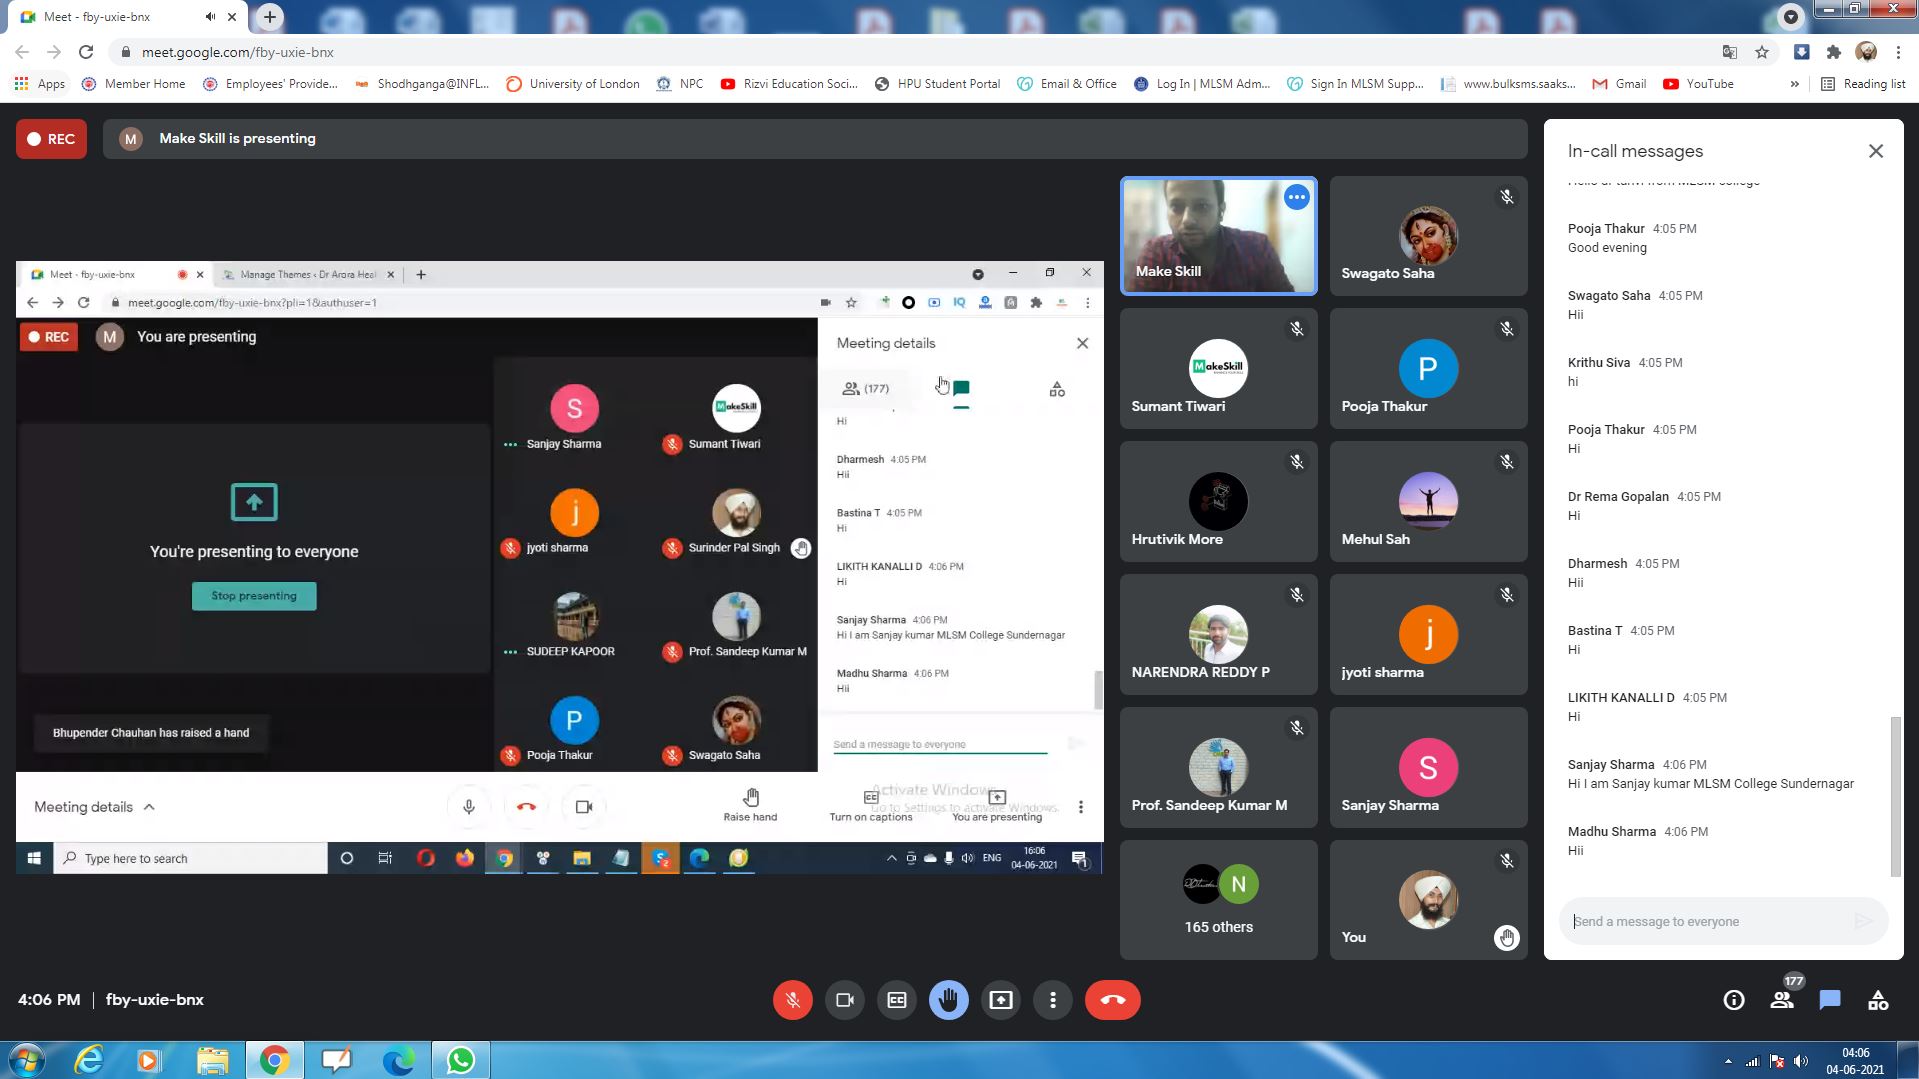Open present now screen button
Viewport: 1919px width, 1079px height.
pos(1001,1000)
